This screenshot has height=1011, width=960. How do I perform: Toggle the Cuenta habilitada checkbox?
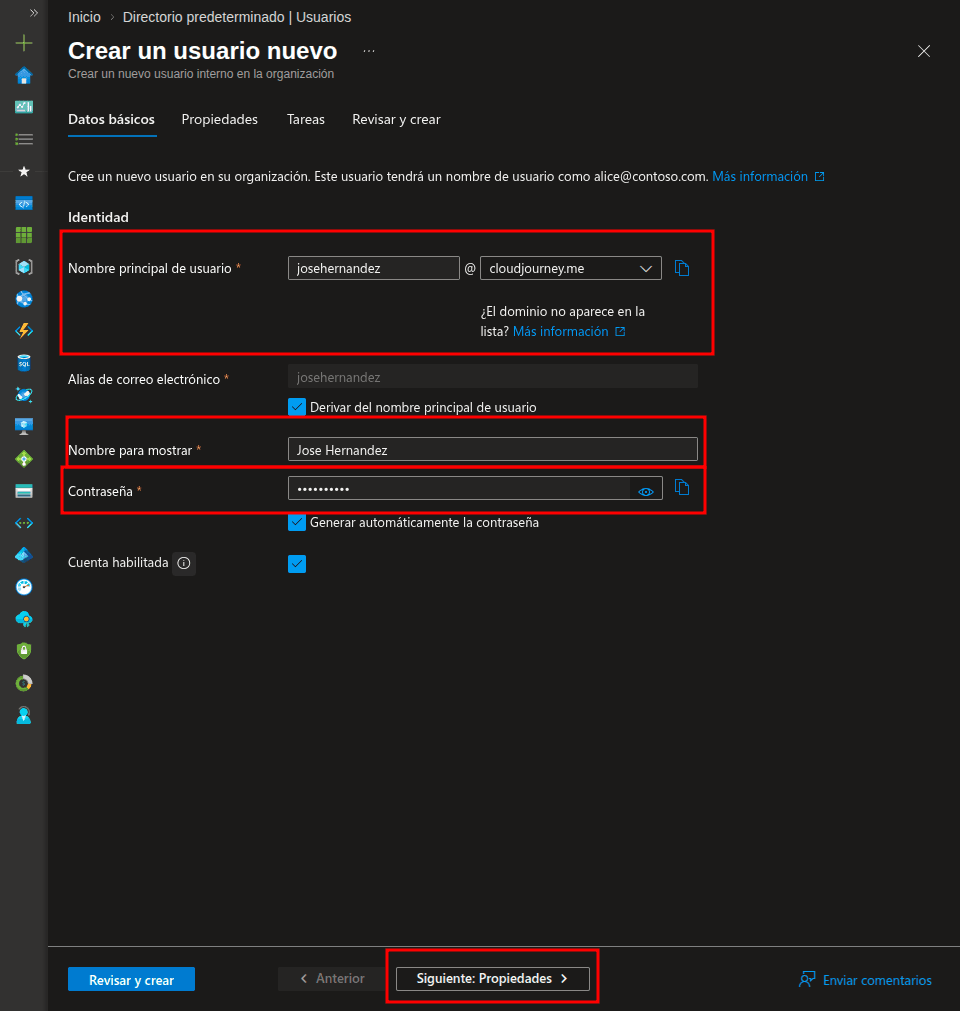click(297, 564)
